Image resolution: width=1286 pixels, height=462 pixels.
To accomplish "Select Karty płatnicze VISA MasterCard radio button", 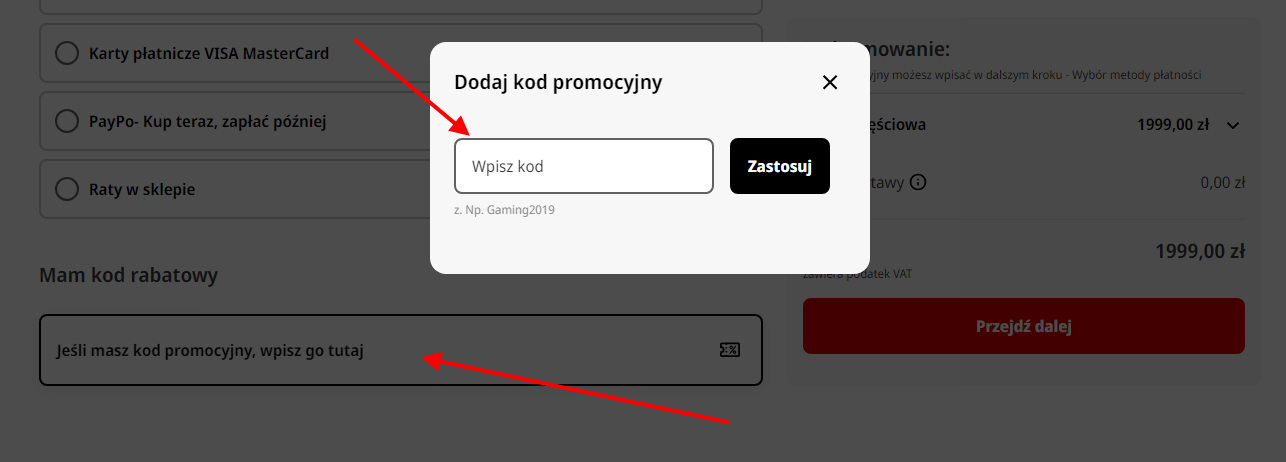I will [x=67, y=53].
